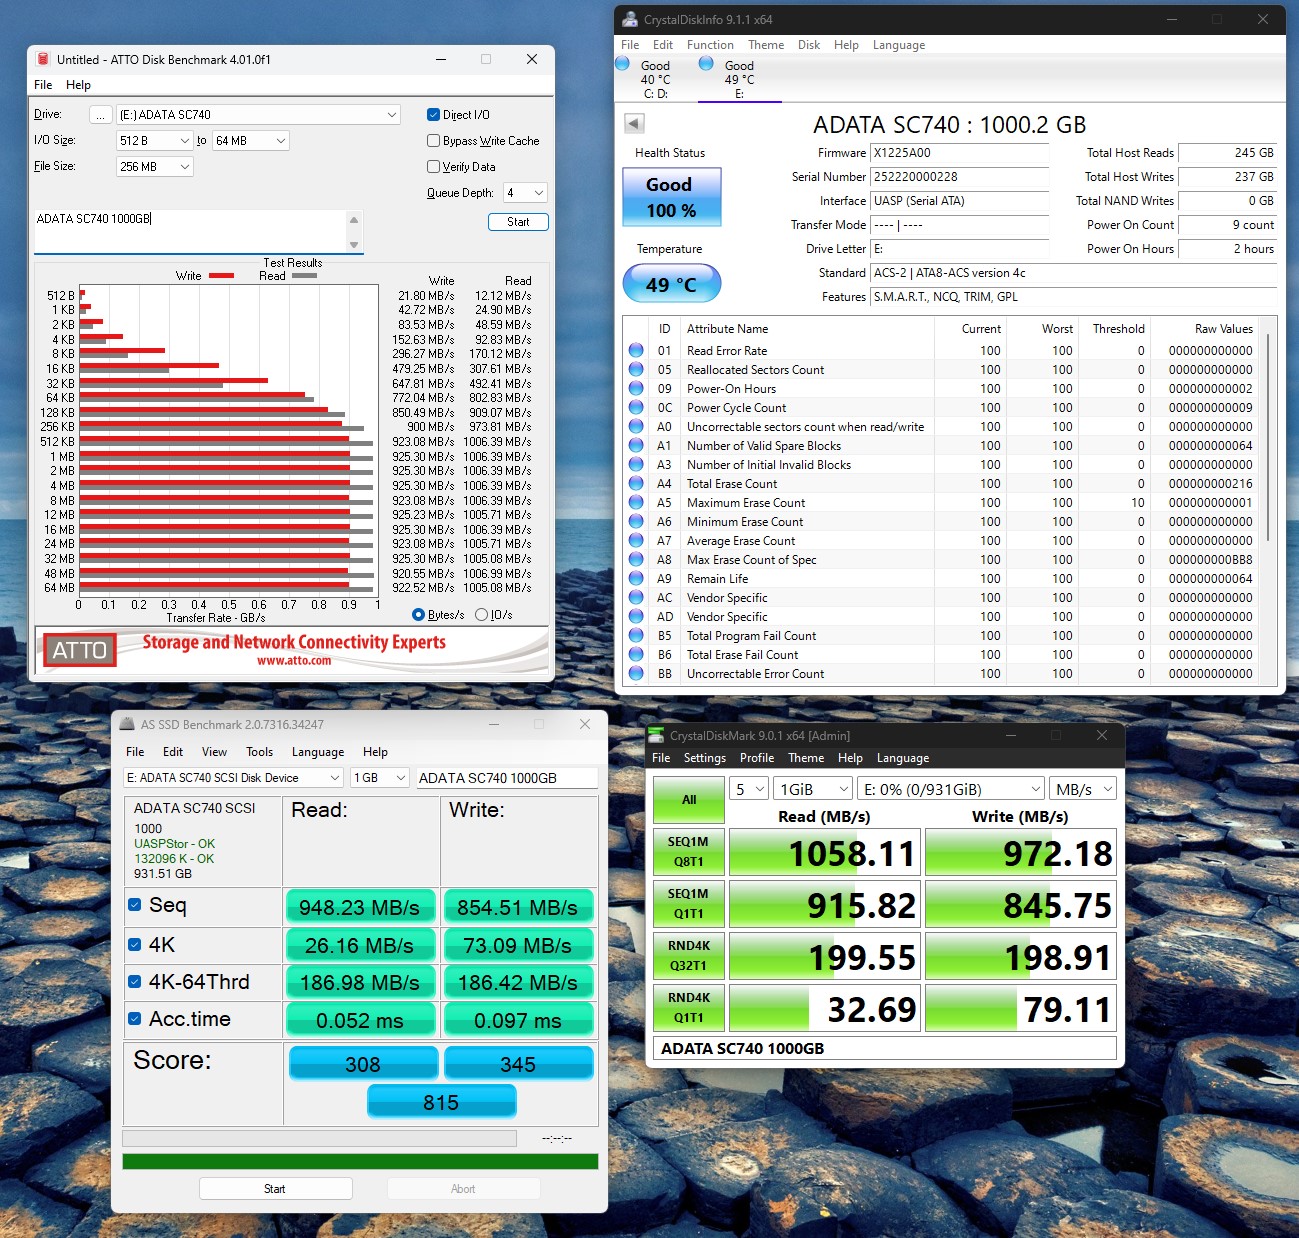Click the ATTO description text field
This screenshot has height=1238, width=1299.
tap(190, 230)
